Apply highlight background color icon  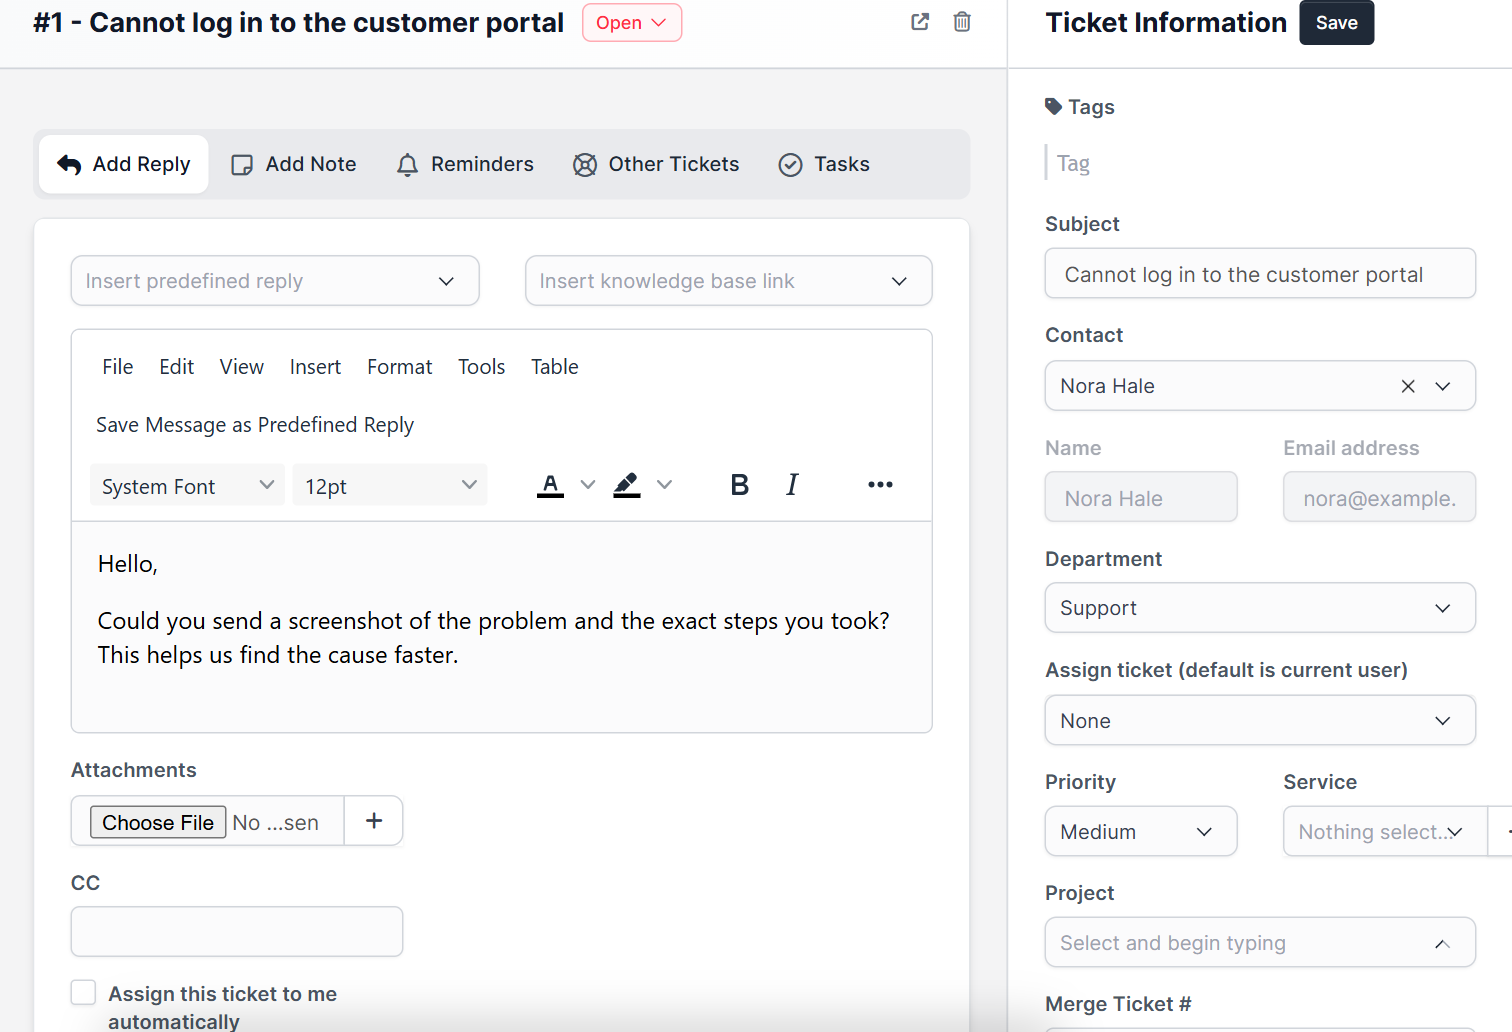627,485
